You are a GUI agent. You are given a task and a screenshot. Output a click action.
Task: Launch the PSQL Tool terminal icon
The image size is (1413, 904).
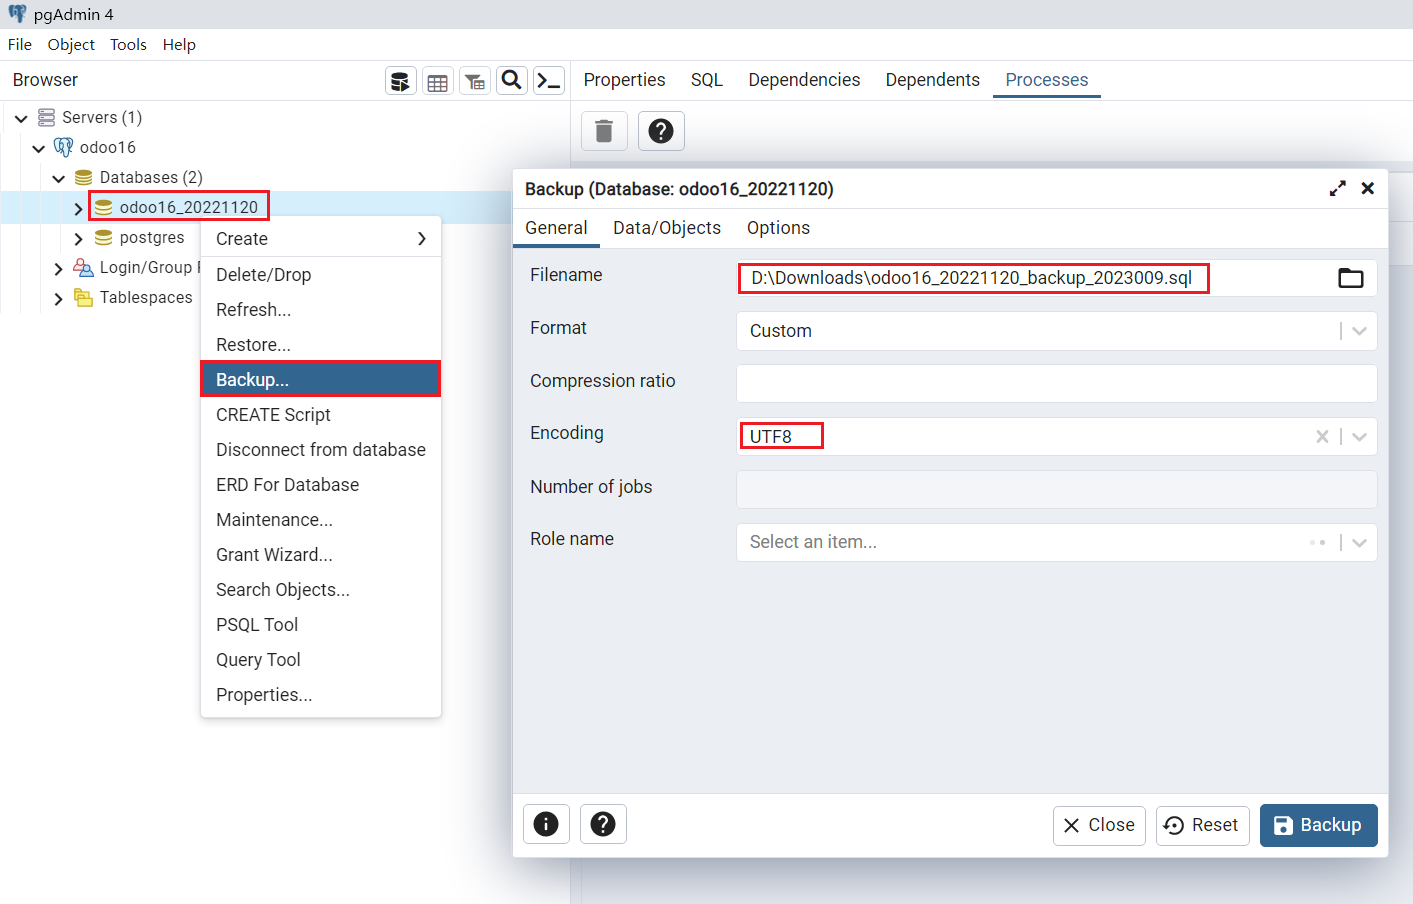(549, 81)
